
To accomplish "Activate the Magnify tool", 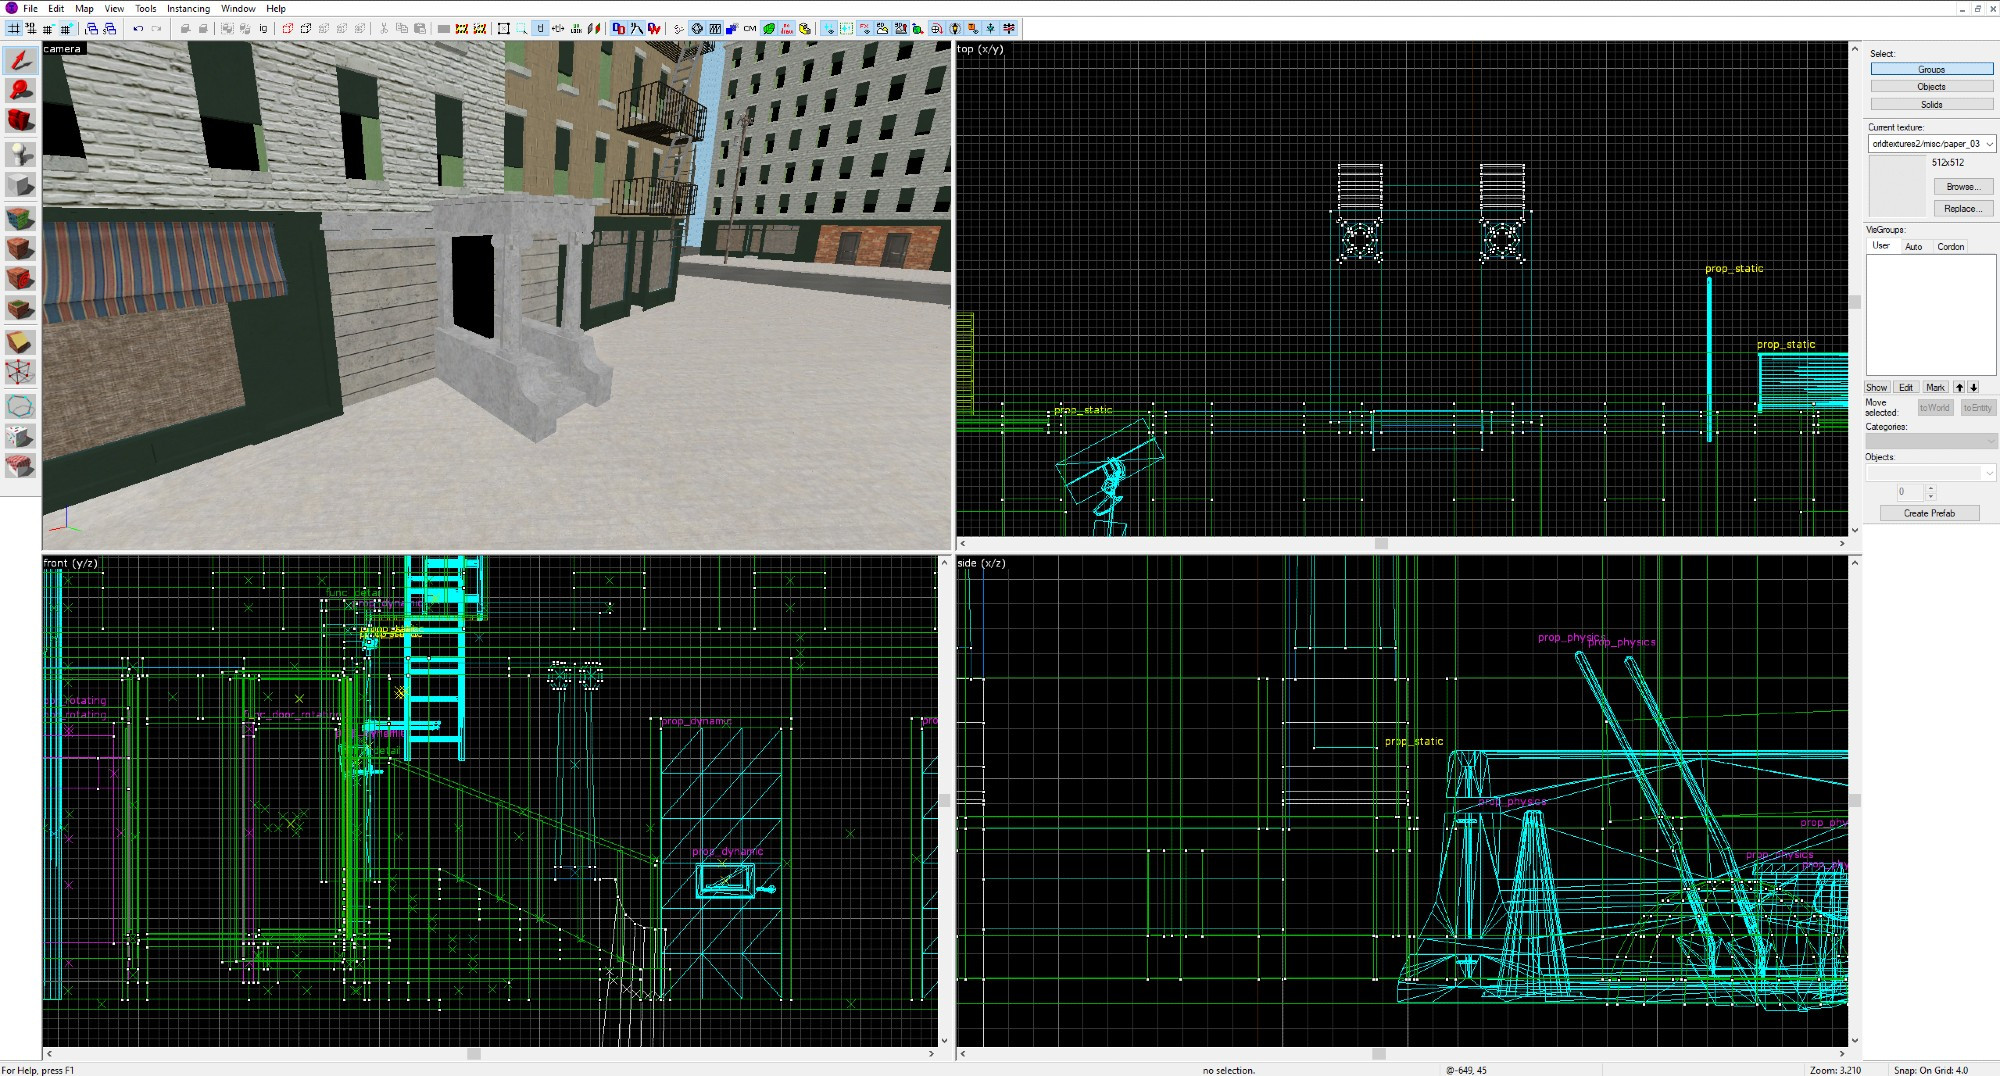I will click(20, 91).
